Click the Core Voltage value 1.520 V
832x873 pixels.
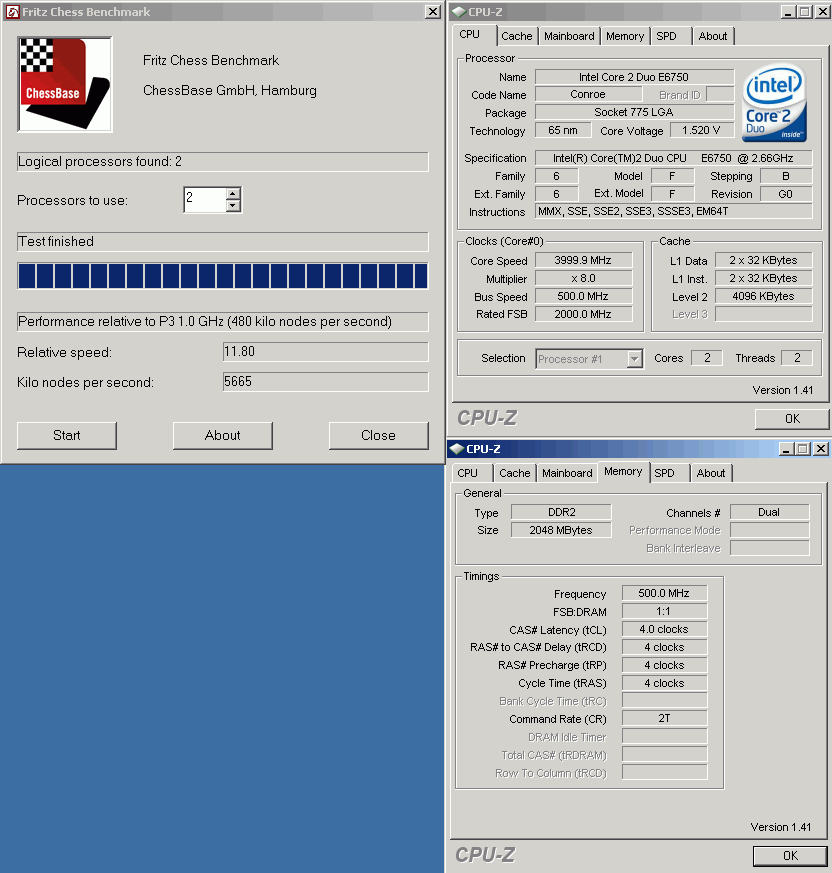click(702, 130)
